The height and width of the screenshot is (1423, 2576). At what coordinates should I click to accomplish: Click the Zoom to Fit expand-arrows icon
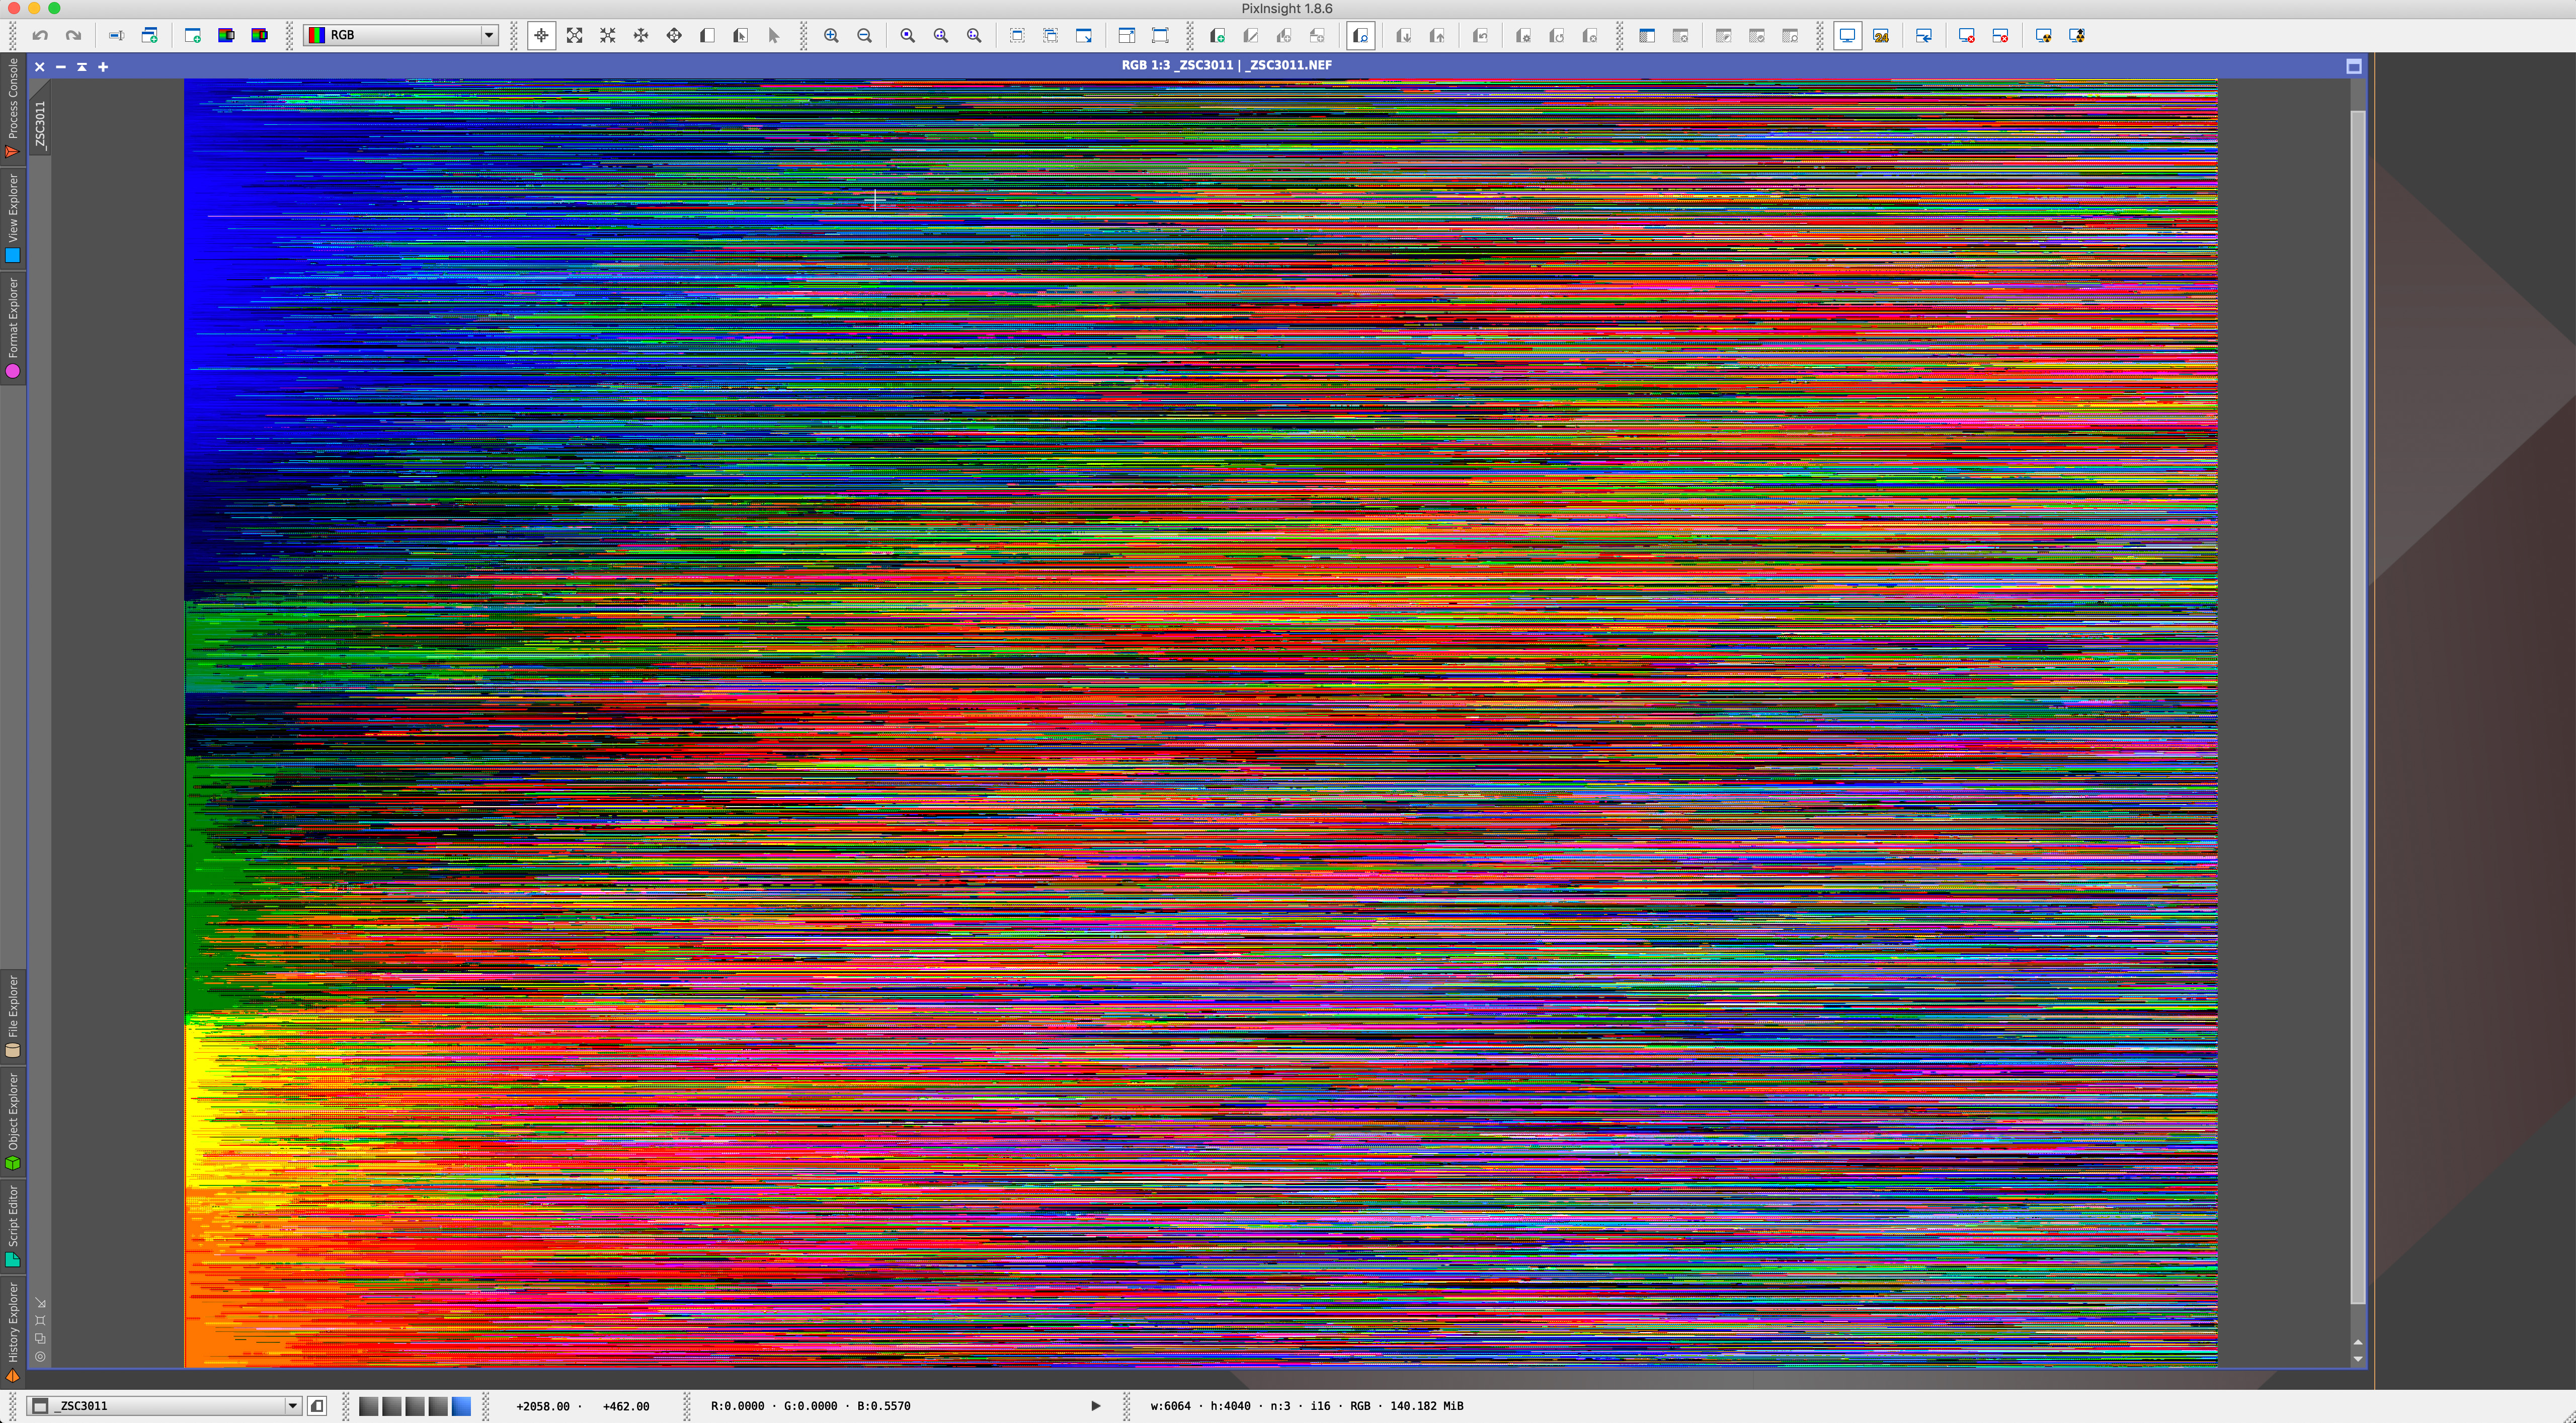coord(575,35)
